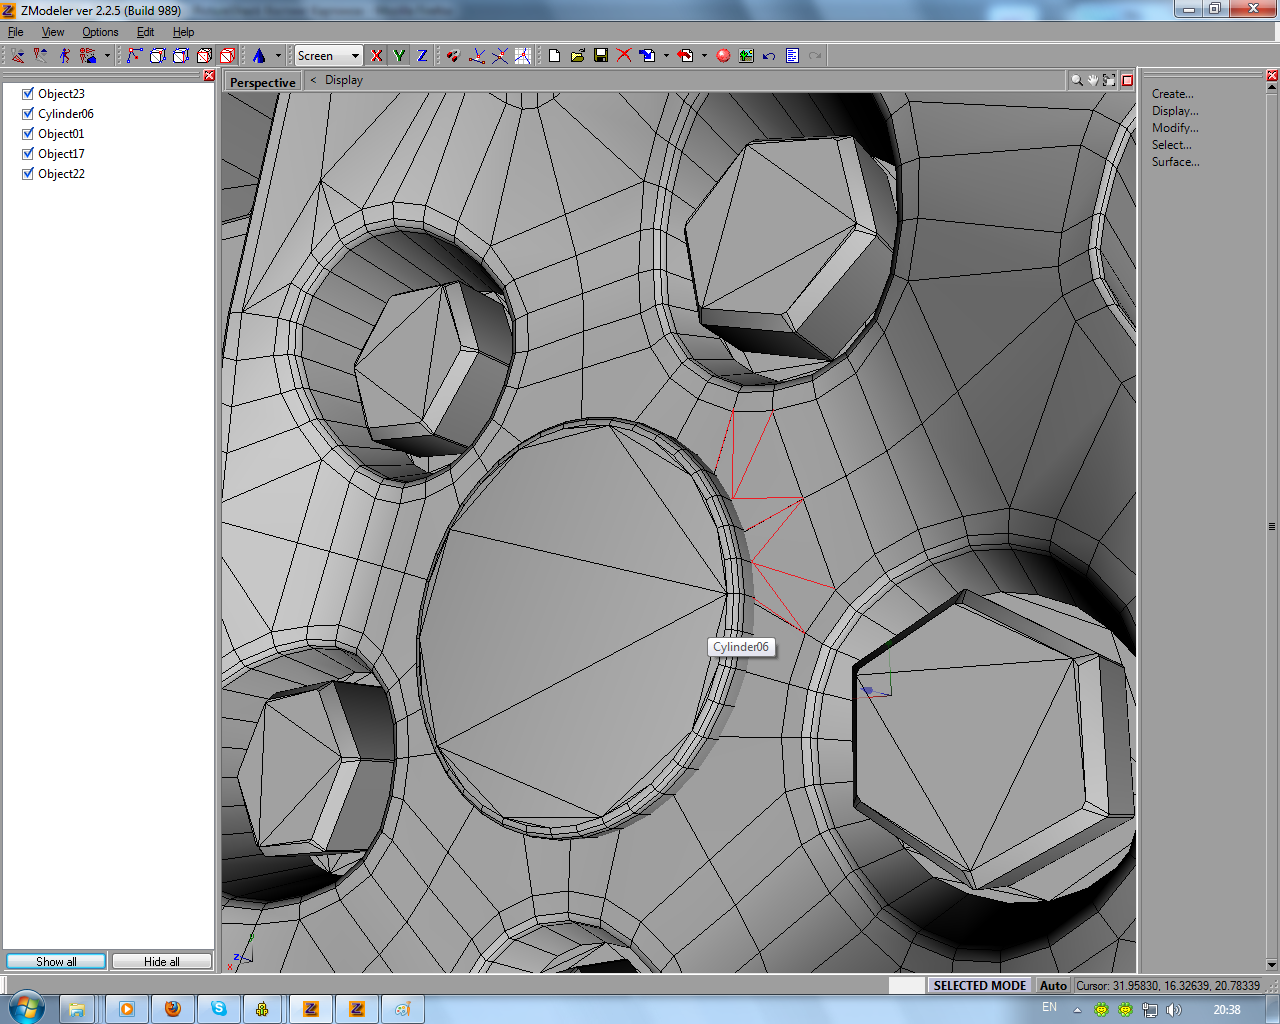Viewport: 1280px width, 1024px height.
Task: Click the axes manipulator icon after snap
Action: pos(477,56)
